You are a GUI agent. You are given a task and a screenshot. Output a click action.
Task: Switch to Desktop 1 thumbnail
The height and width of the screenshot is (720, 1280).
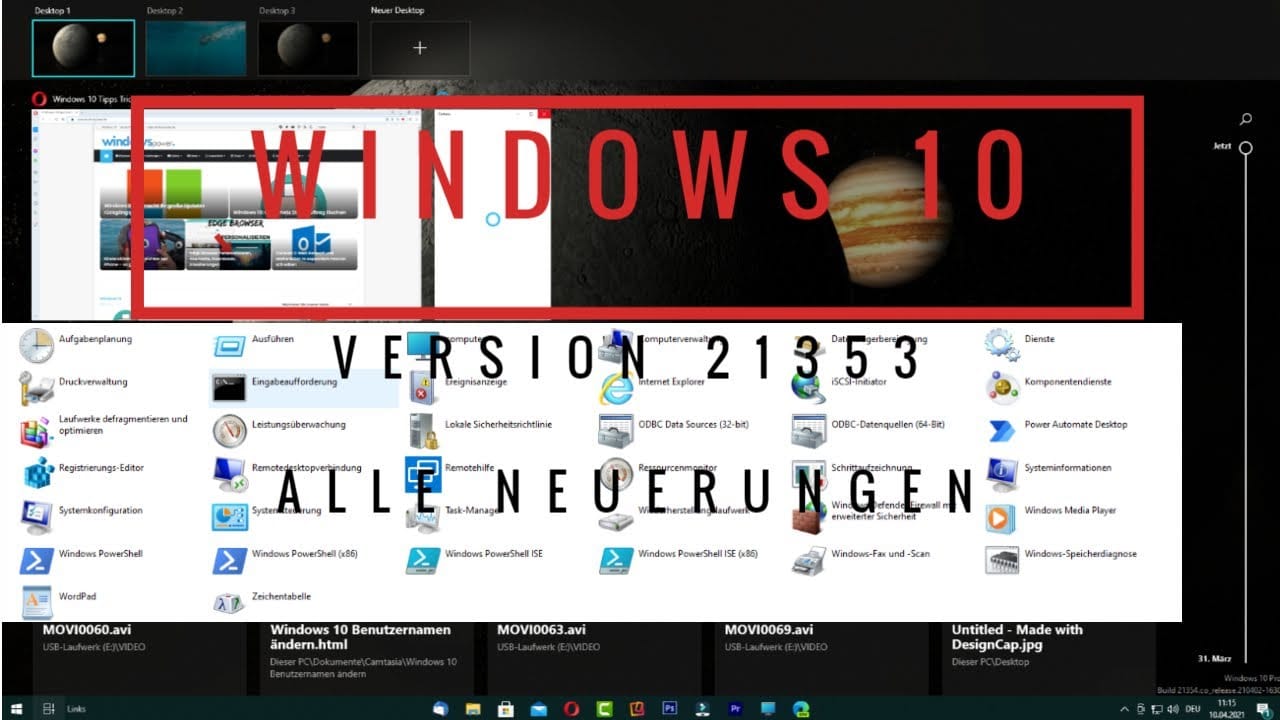point(83,48)
